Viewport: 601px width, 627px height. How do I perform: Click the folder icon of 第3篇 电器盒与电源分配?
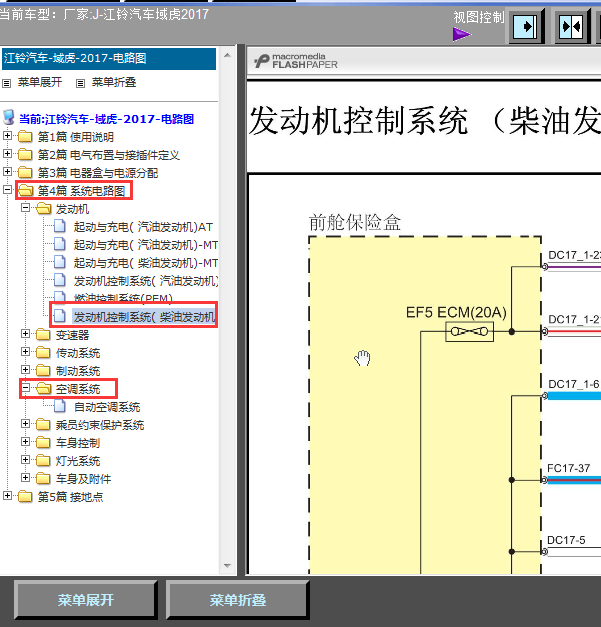[x=25, y=172]
